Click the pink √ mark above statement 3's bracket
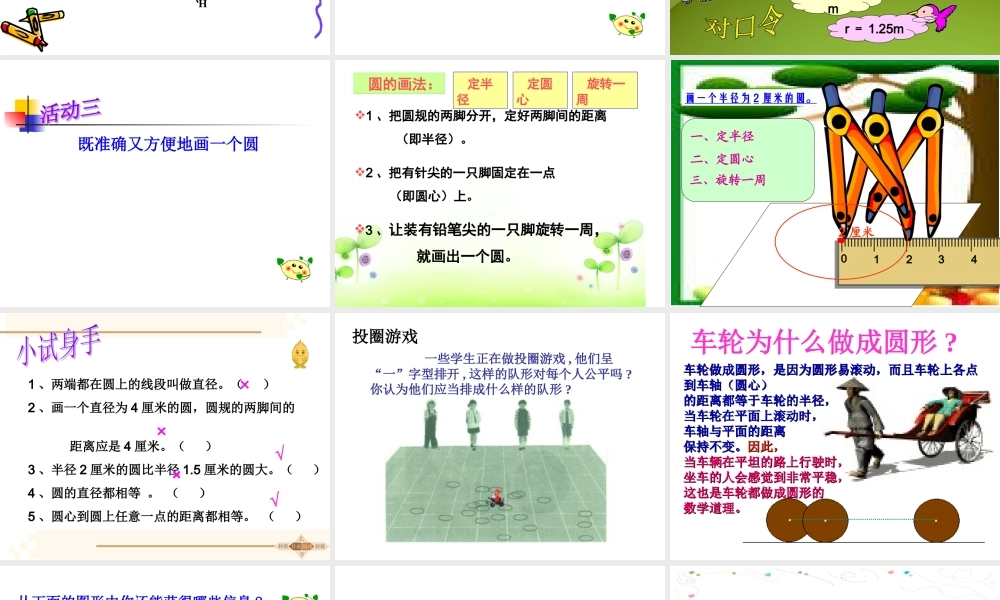The width and height of the screenshot is (1000, 600). [x=279, y=453]
